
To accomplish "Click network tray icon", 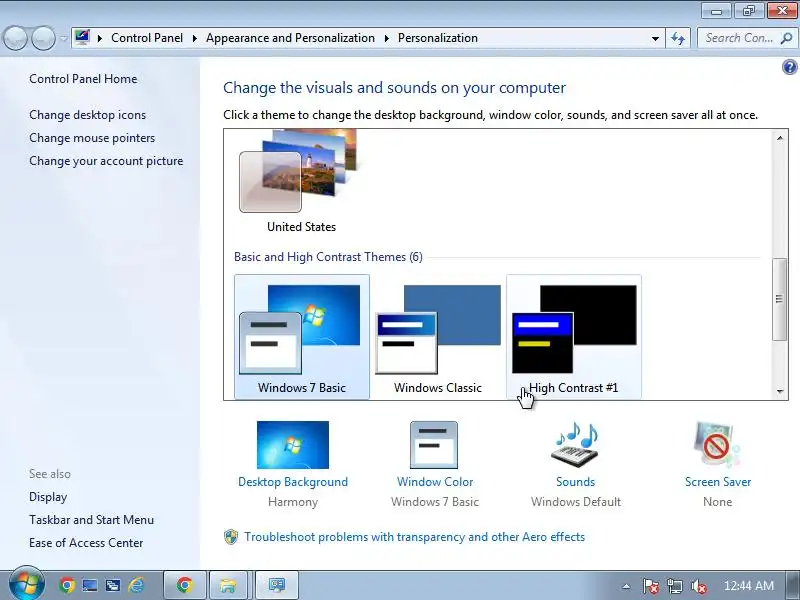I will [x=674, y=586].
